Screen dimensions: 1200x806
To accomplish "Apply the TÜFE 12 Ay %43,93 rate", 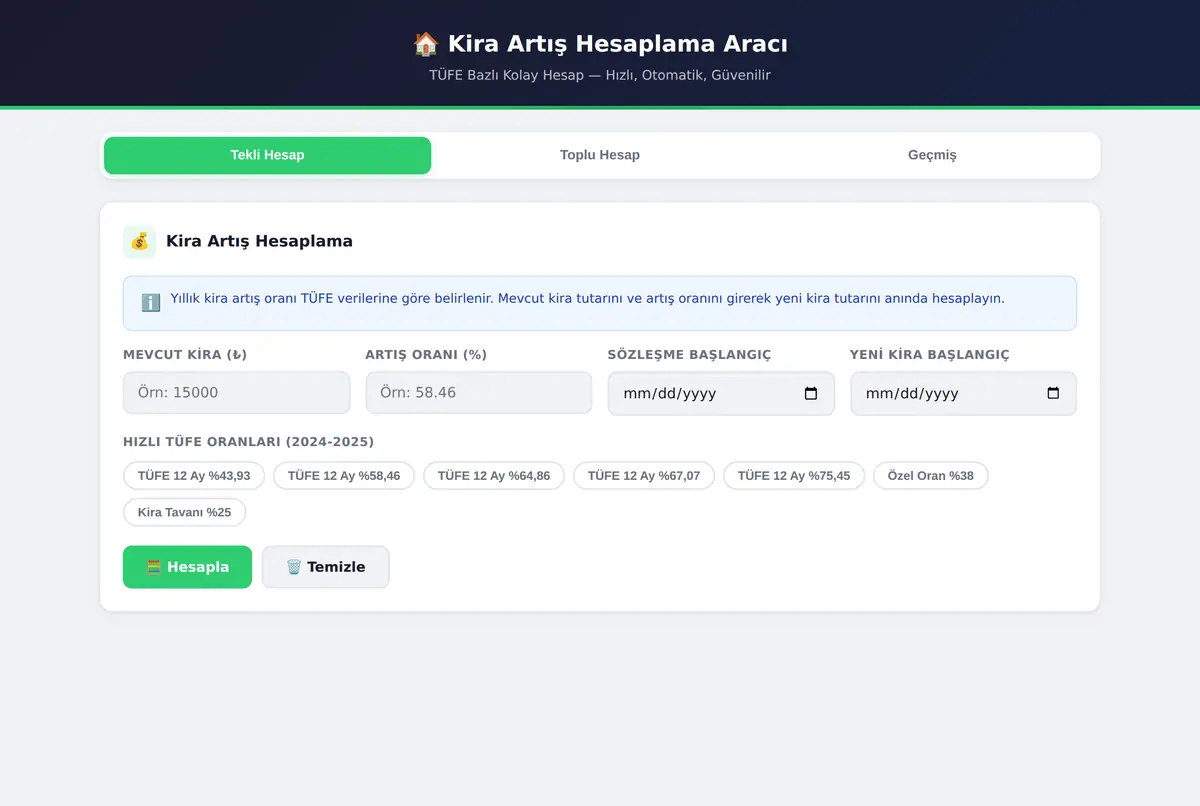I will (x=194, y=476).
